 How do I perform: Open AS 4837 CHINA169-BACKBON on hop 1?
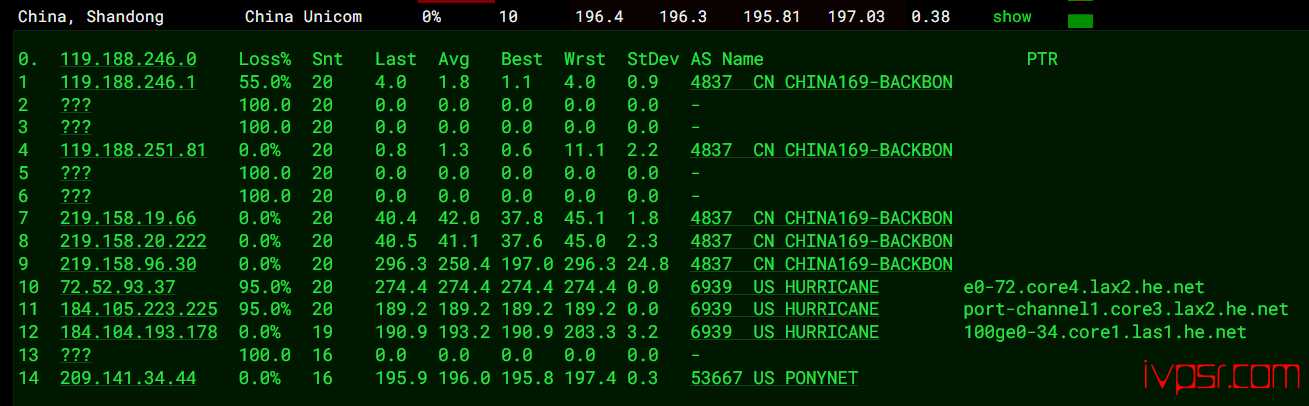tap(821, 82)
